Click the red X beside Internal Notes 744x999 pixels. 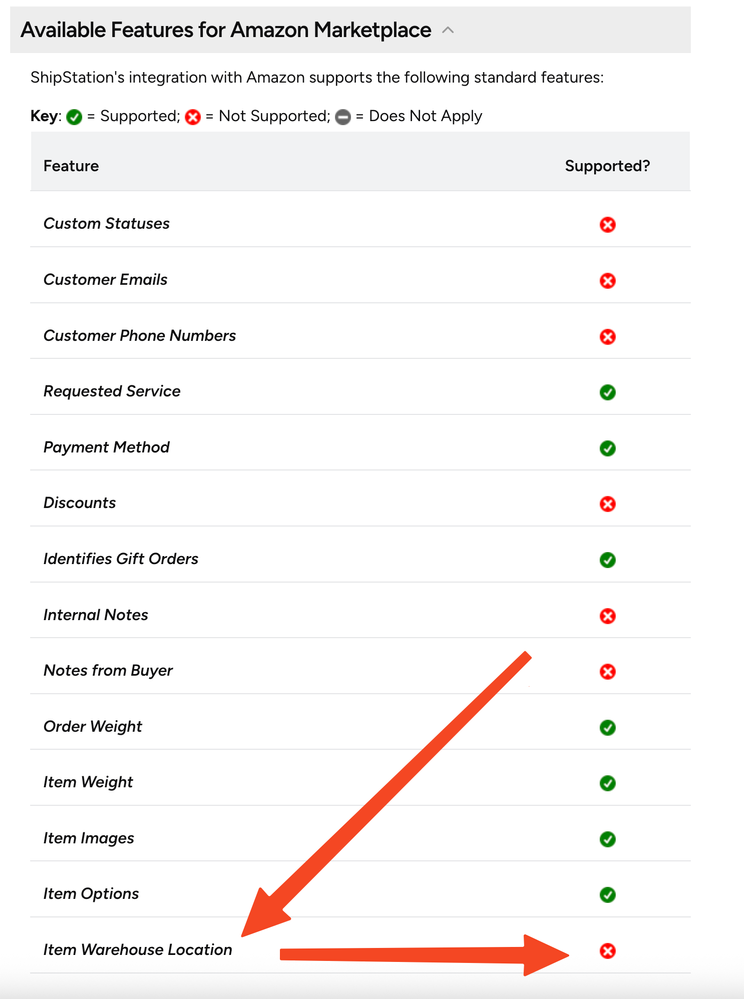607,616
